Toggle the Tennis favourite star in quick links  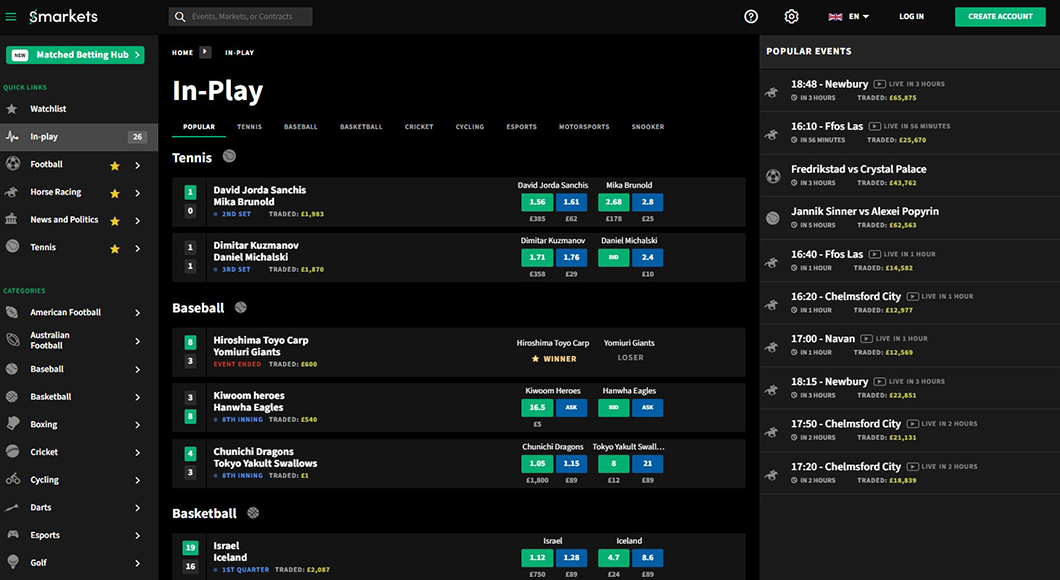(x=115, y=249)
